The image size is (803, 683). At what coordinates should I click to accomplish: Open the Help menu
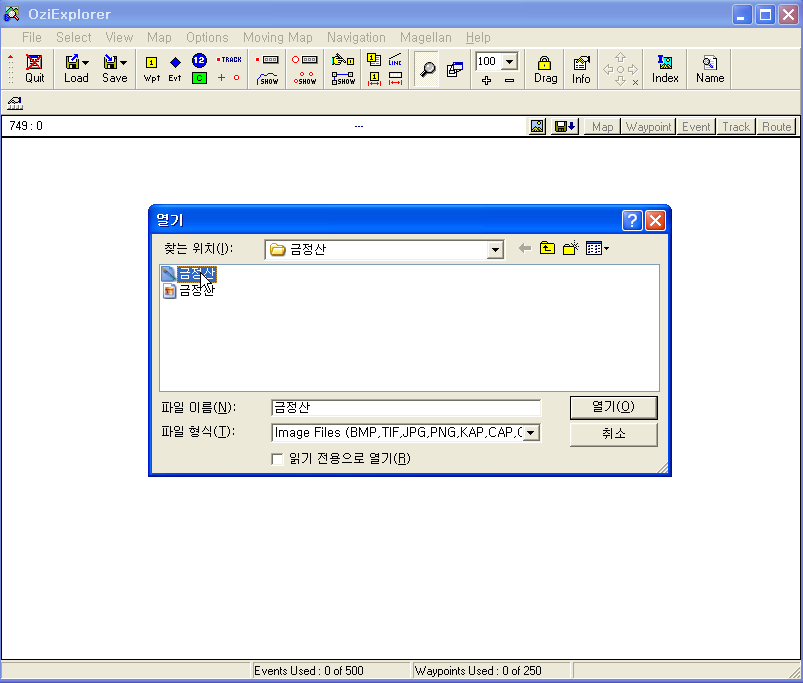click(x=478, y=37)
